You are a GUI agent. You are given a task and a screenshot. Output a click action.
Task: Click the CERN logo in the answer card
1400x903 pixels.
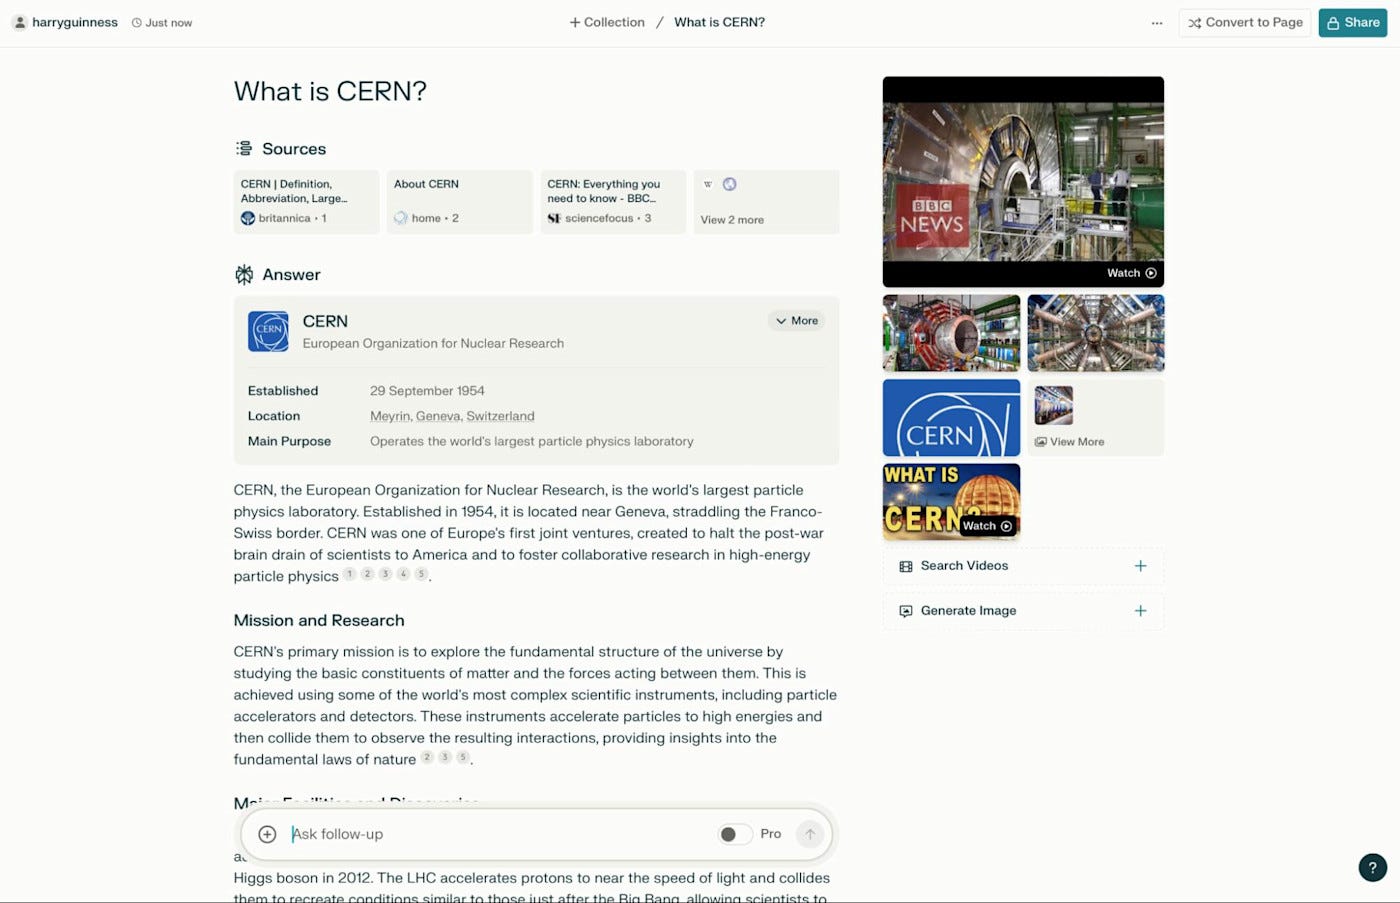268,331
